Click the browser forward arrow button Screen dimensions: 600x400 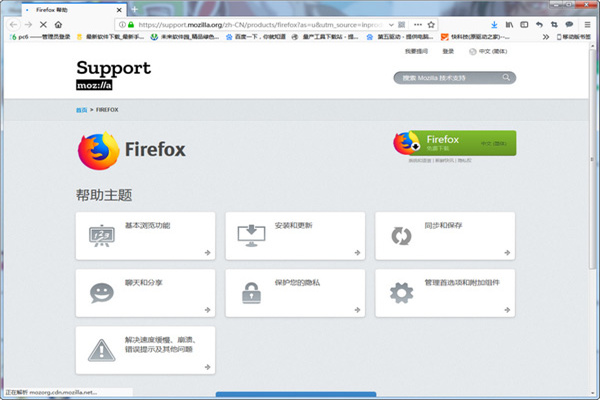coord(28,24)
